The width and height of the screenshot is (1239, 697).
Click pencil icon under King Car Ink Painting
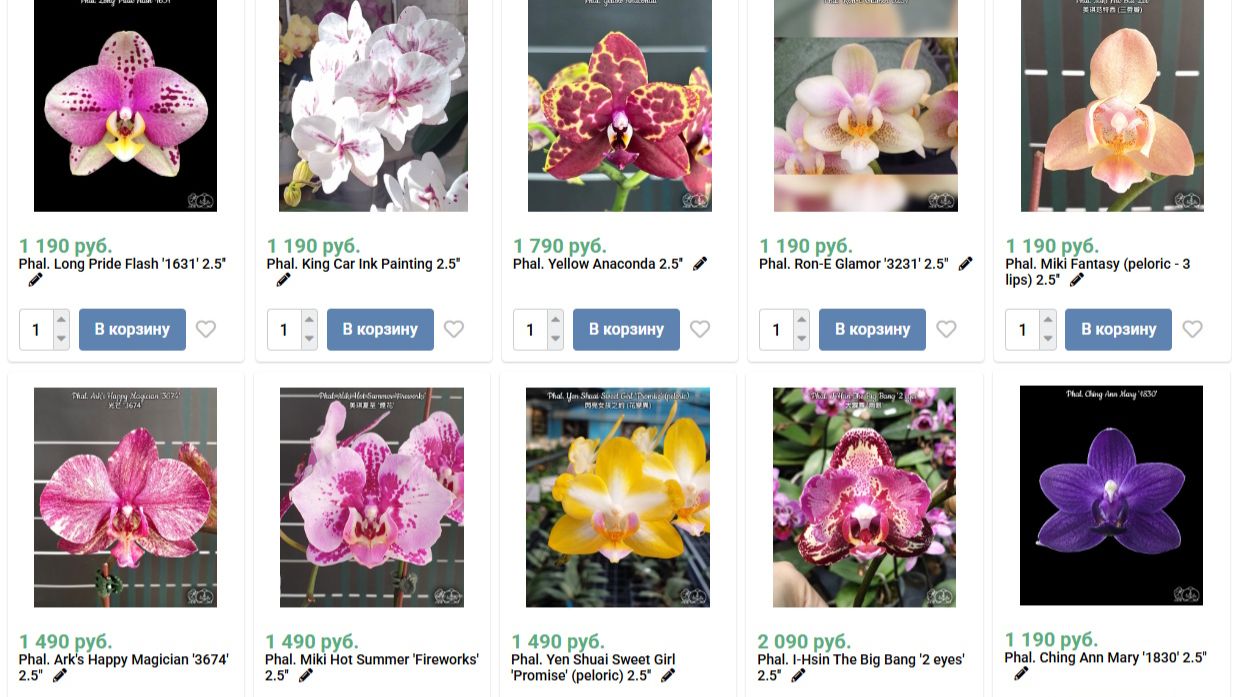click(283, 280)
